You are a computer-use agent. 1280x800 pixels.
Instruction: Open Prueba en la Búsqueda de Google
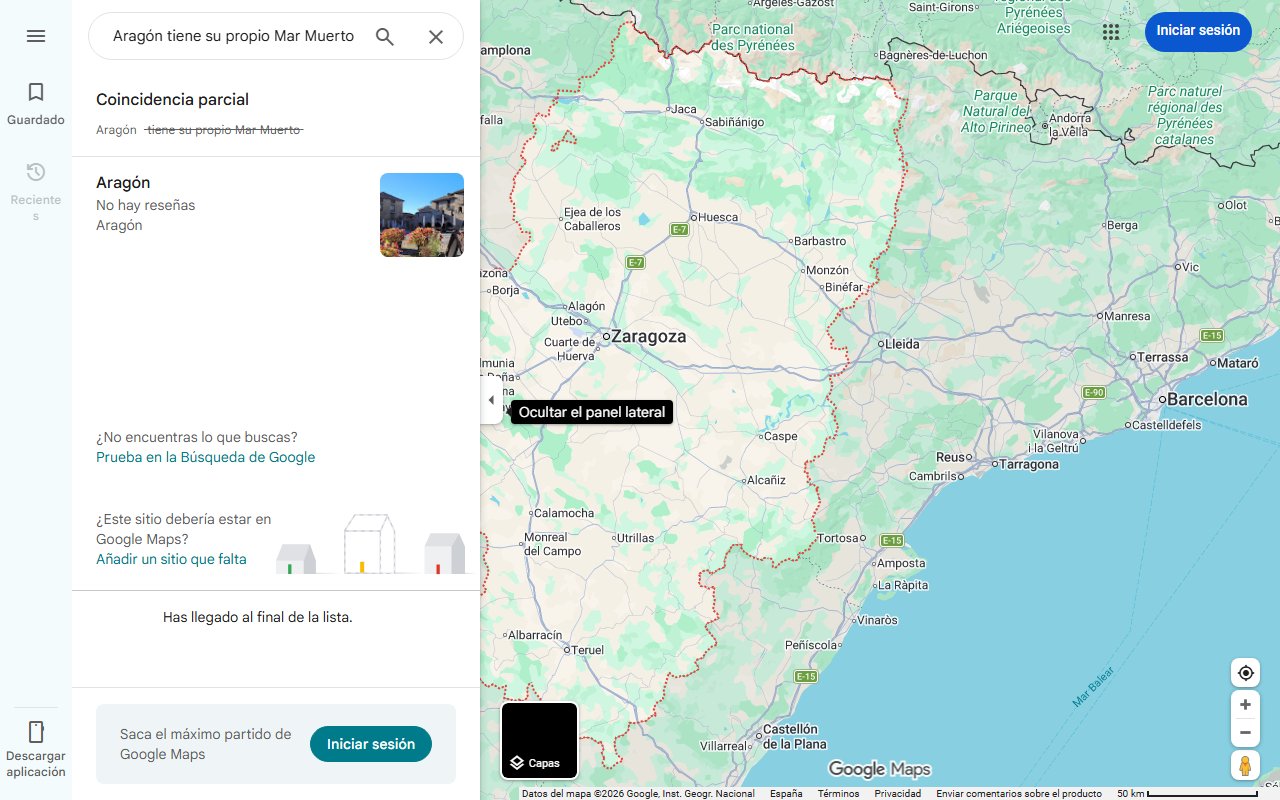(x=205, y=457)
